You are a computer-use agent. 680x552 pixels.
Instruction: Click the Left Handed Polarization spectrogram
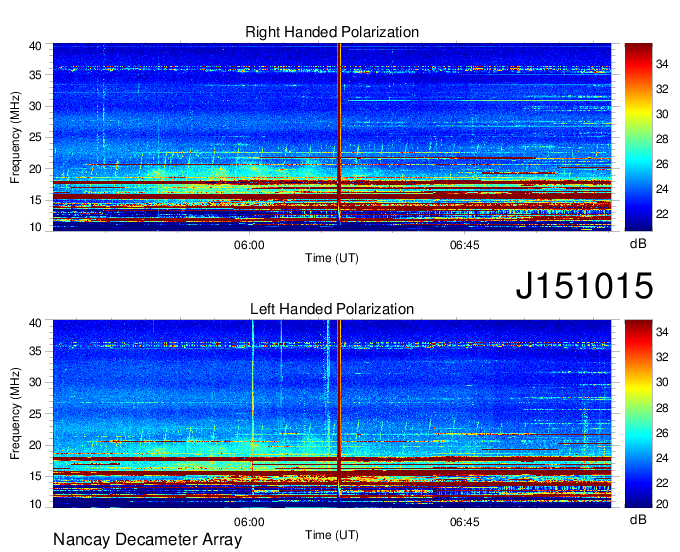332,414
